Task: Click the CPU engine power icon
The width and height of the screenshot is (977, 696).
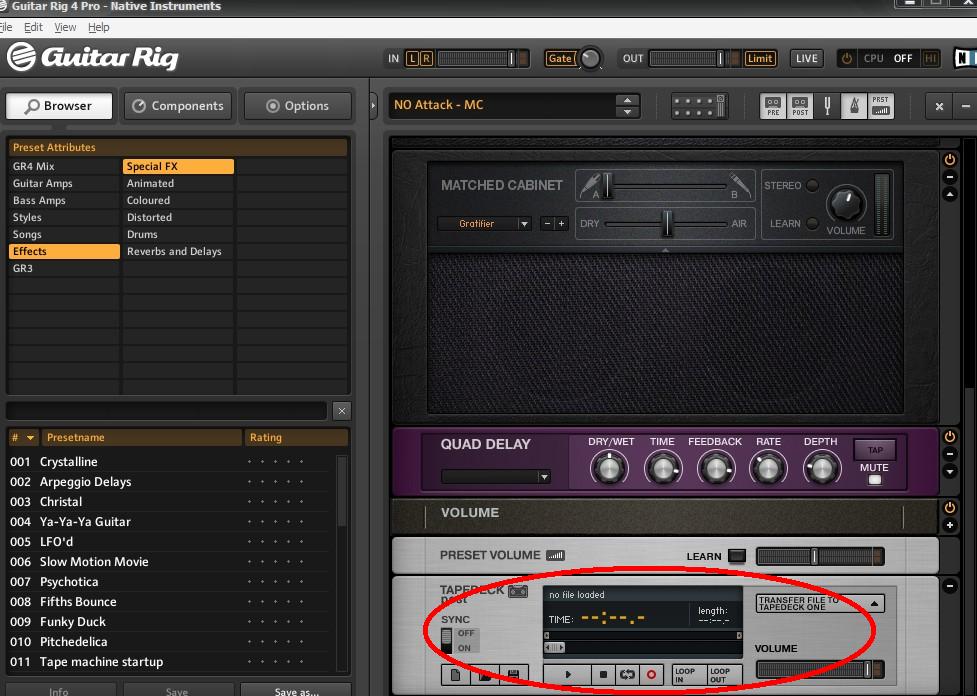Action: coord(846,59)
